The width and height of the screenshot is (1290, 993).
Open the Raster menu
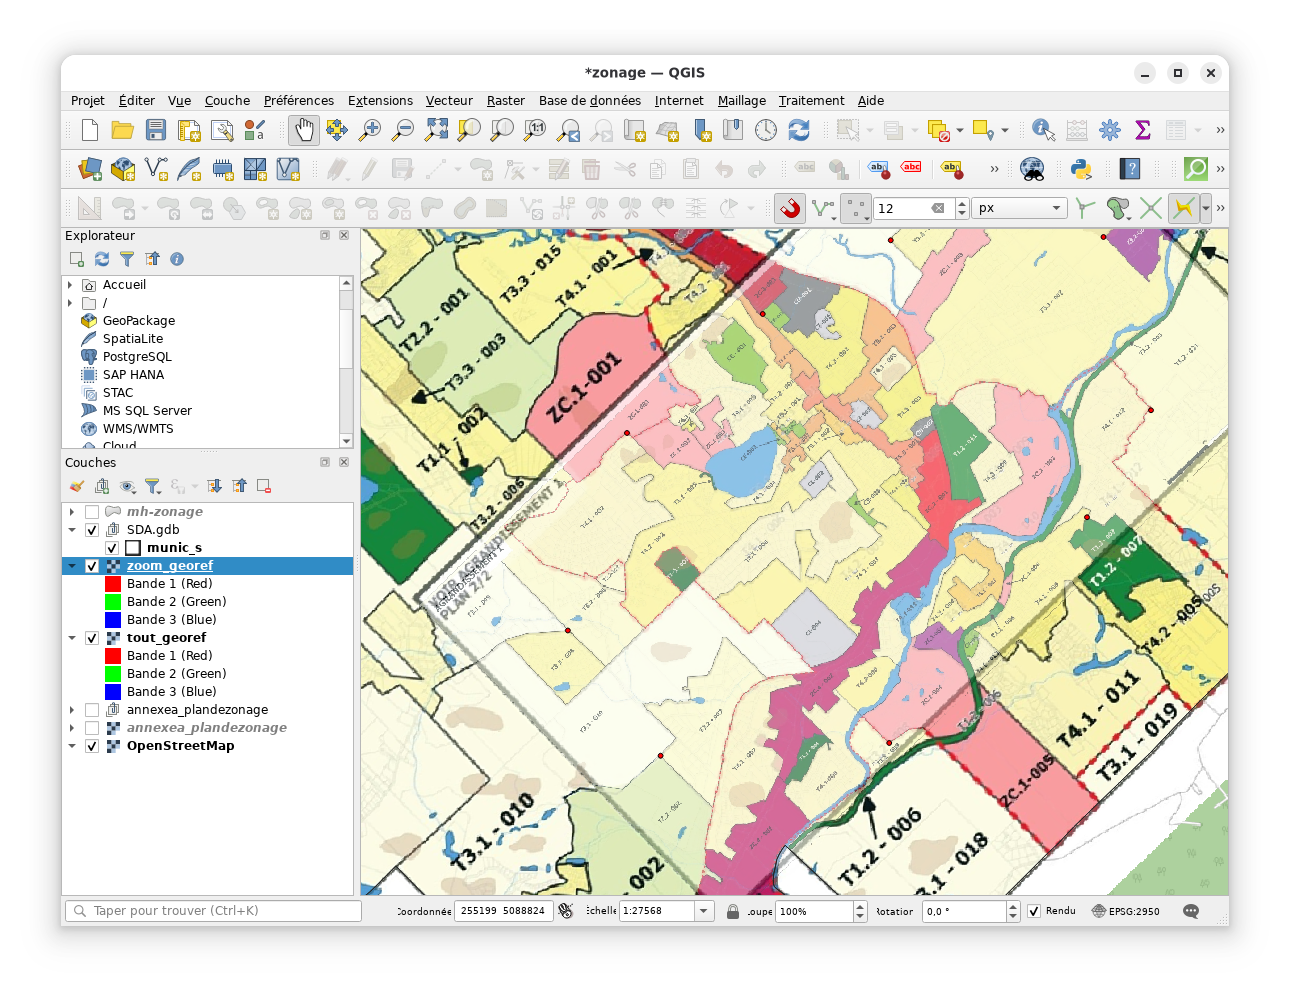pos(505,101)
